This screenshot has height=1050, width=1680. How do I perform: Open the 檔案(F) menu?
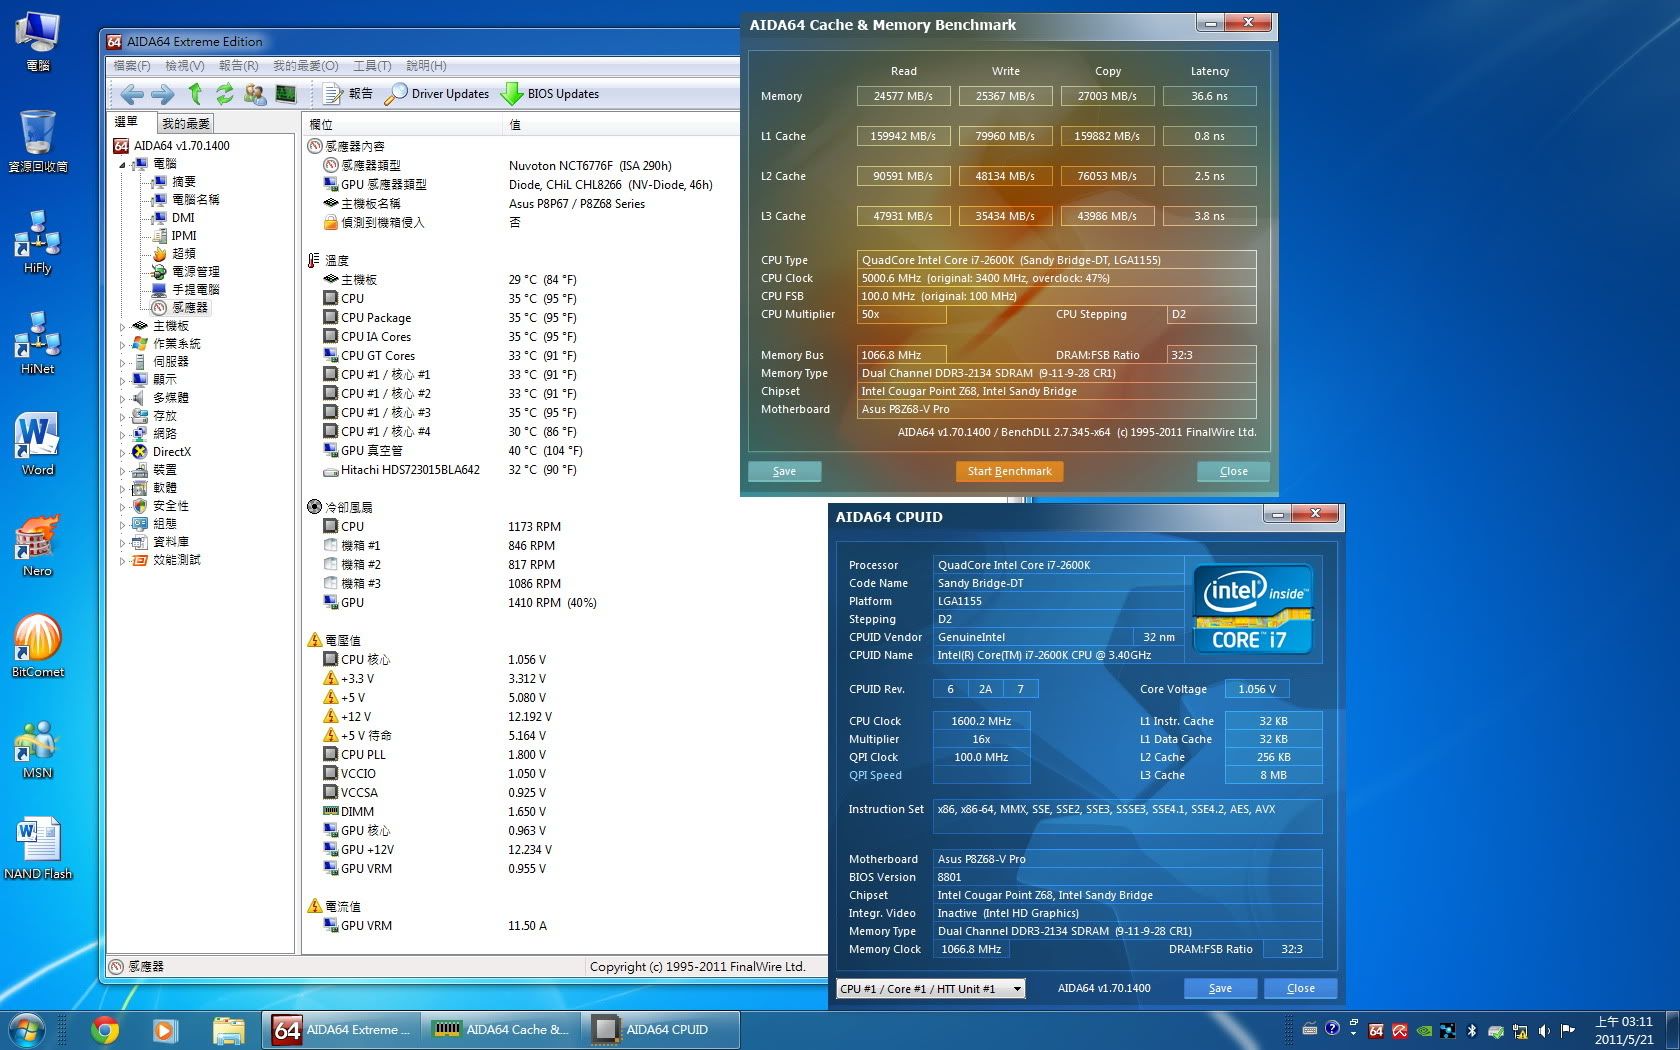(x=132, y=66)
